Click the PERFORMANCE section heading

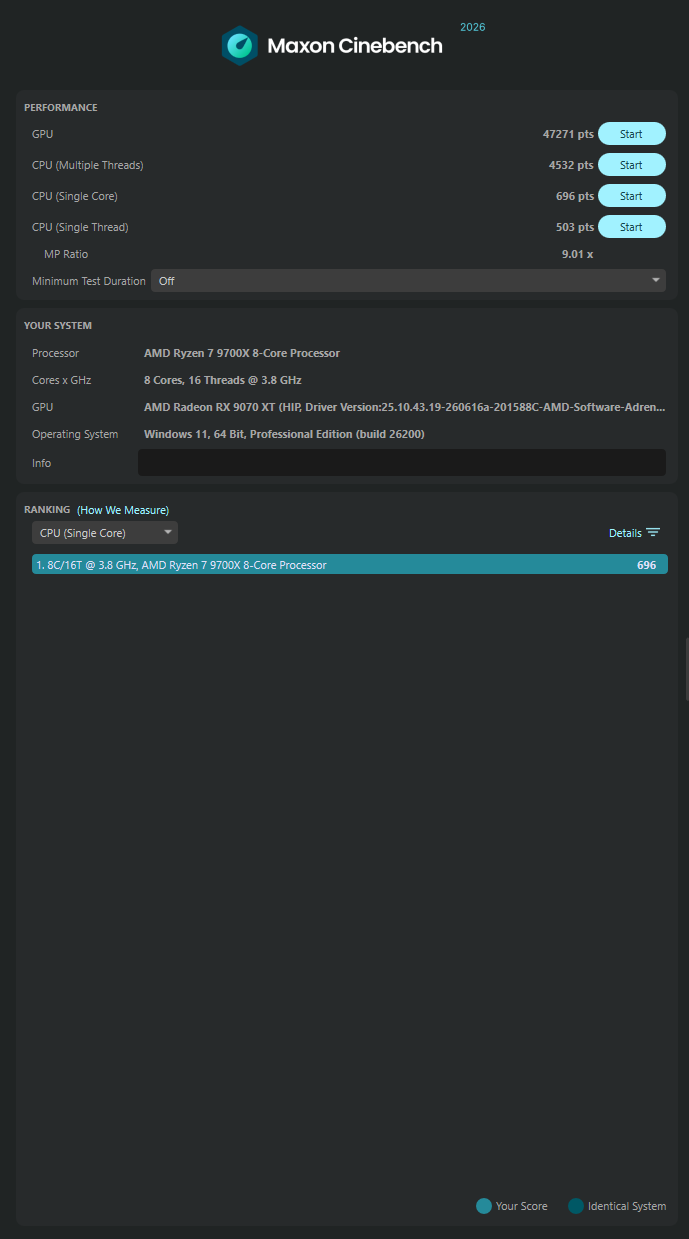coord(61,107)
